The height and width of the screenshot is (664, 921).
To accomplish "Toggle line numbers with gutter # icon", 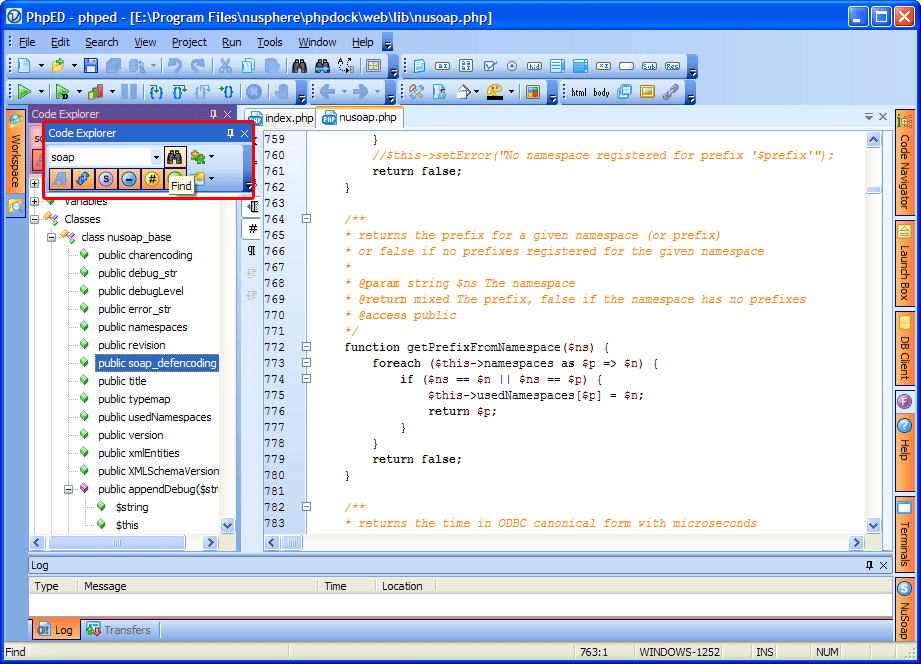I will coord(252,229).
